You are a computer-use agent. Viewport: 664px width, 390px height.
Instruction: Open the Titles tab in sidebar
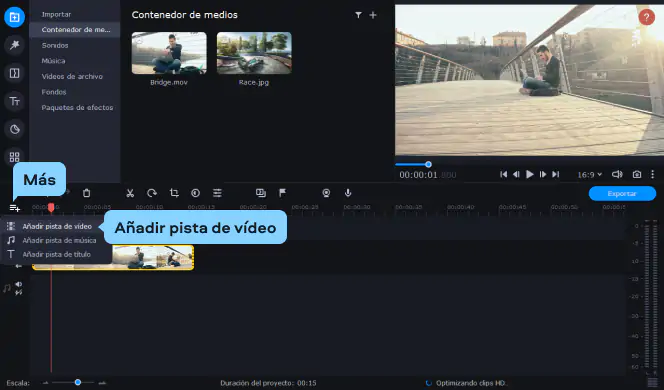click(x=14, y=101)
